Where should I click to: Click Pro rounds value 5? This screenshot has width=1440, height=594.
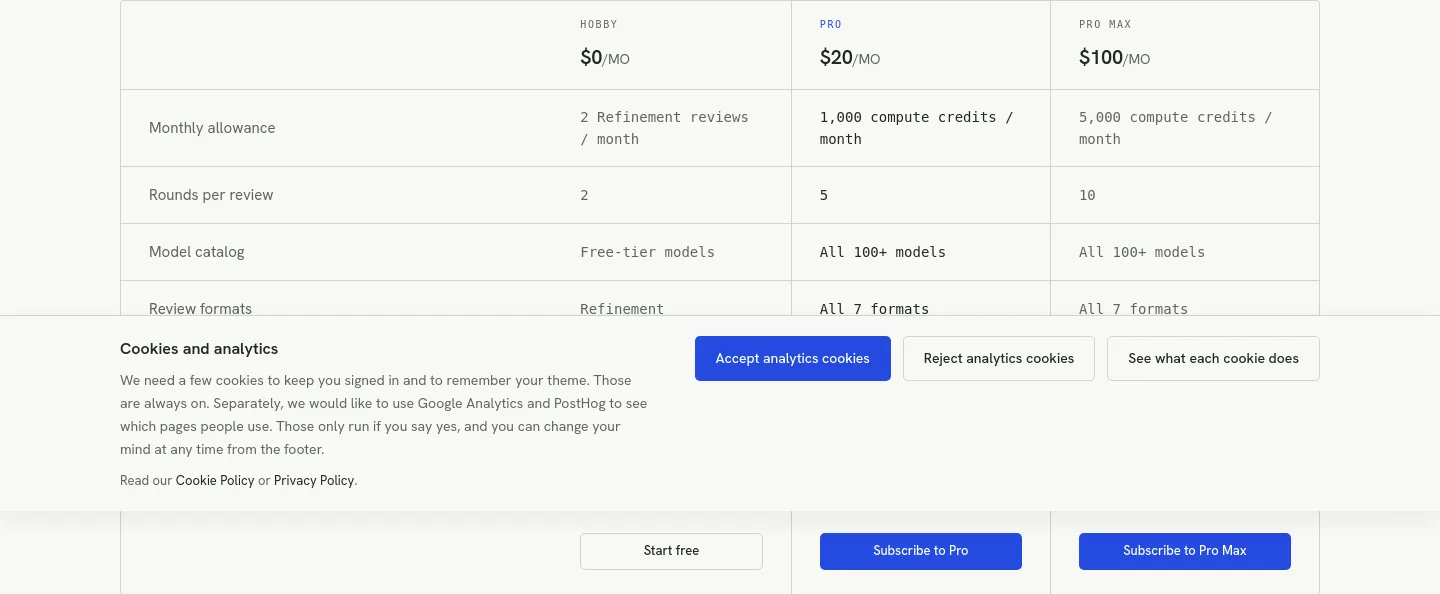coord(824,195)
